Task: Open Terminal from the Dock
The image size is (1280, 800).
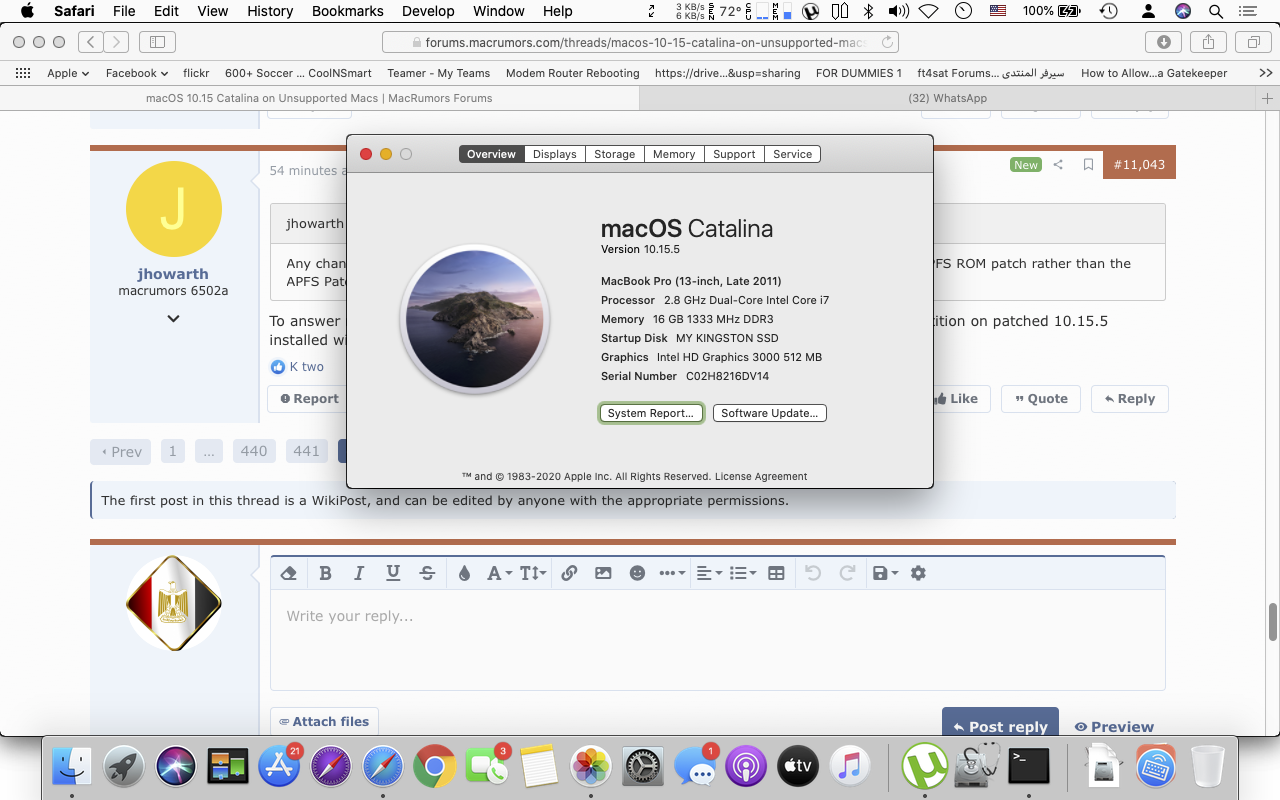Action: click(1029, 767)
